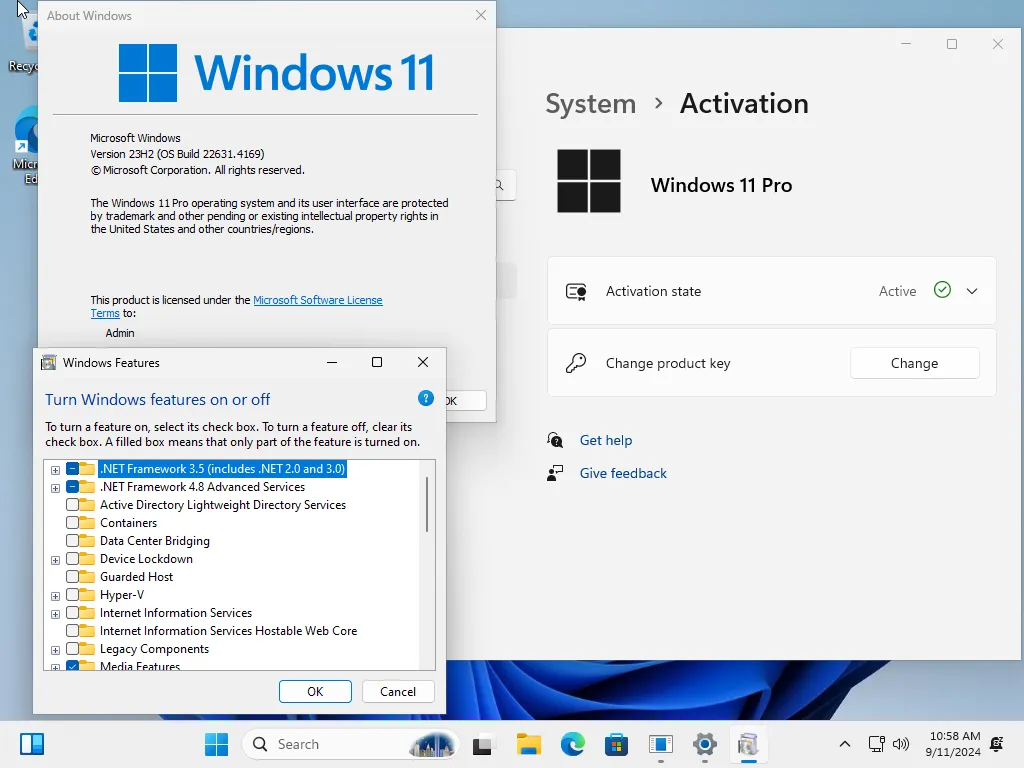Close the About Windows dialog
The height and width of the screenshot is (768, 1024).
point(481,15)
